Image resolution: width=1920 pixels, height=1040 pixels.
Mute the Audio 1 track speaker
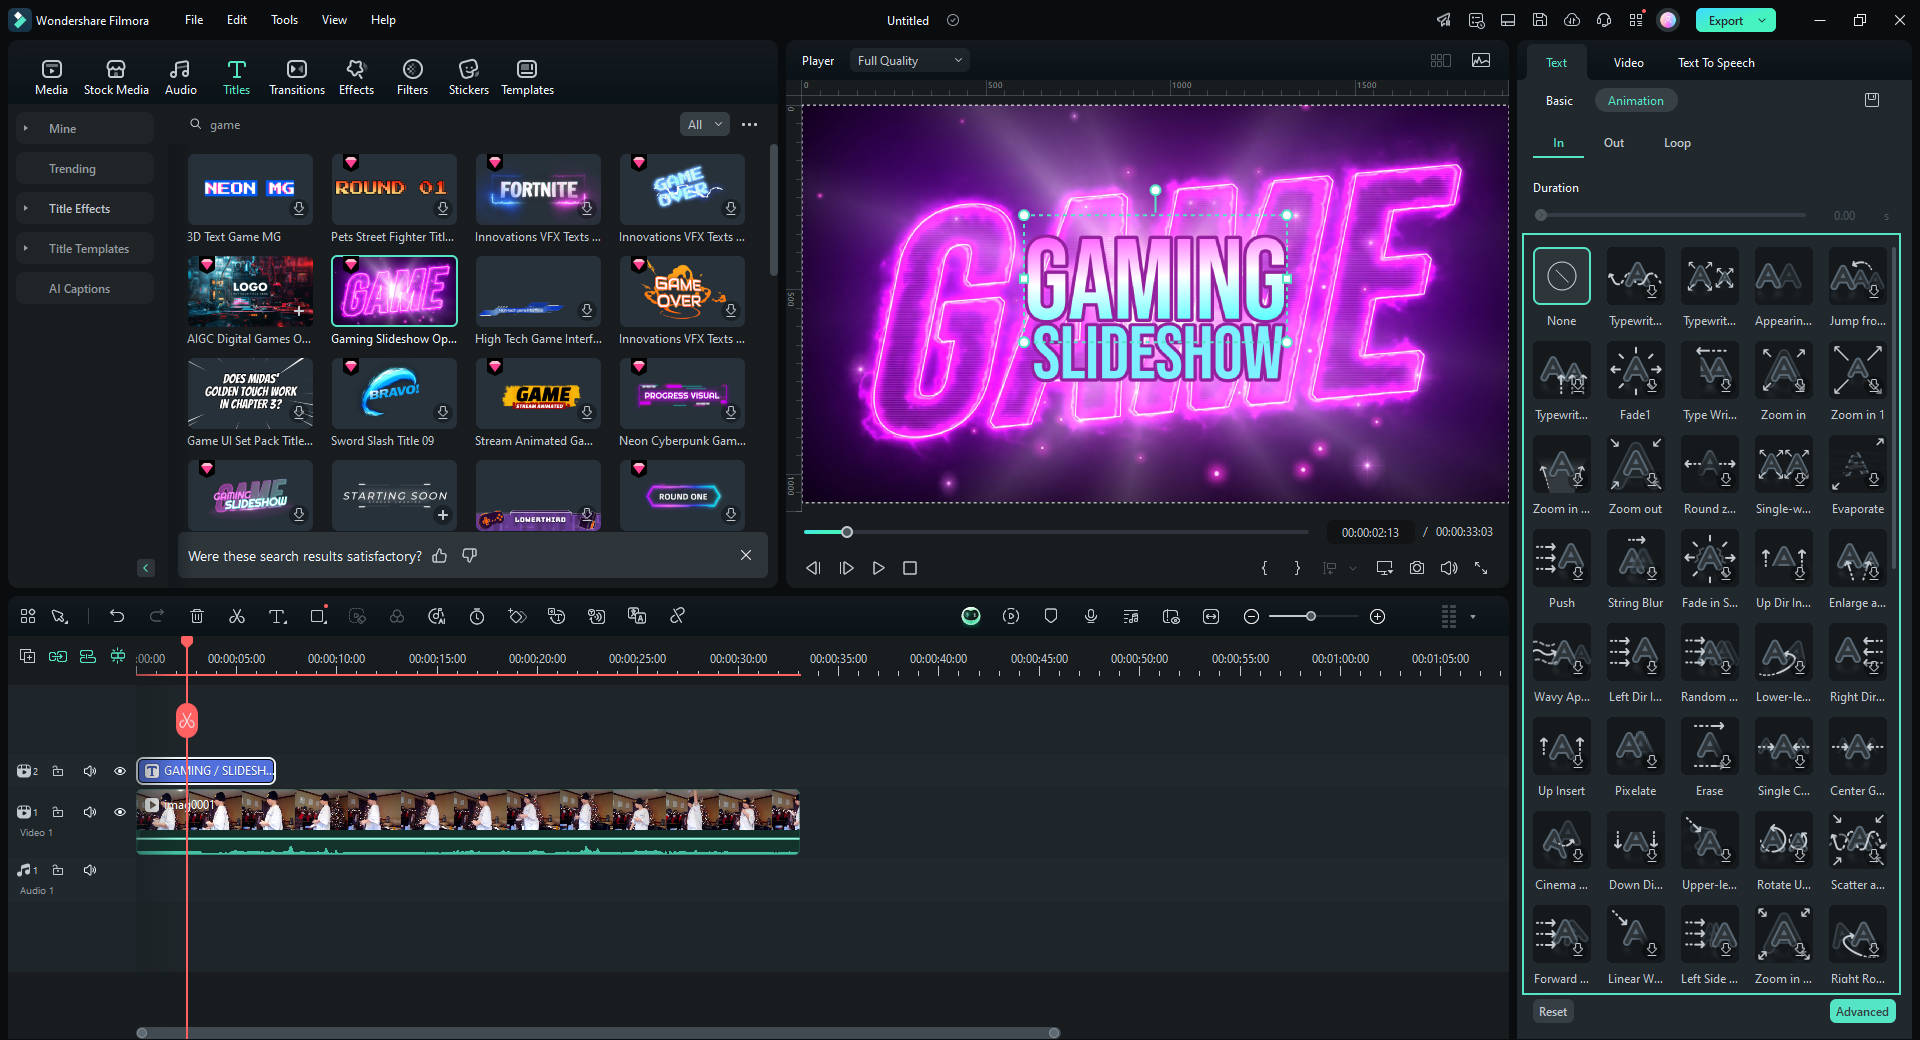point(90,870)
